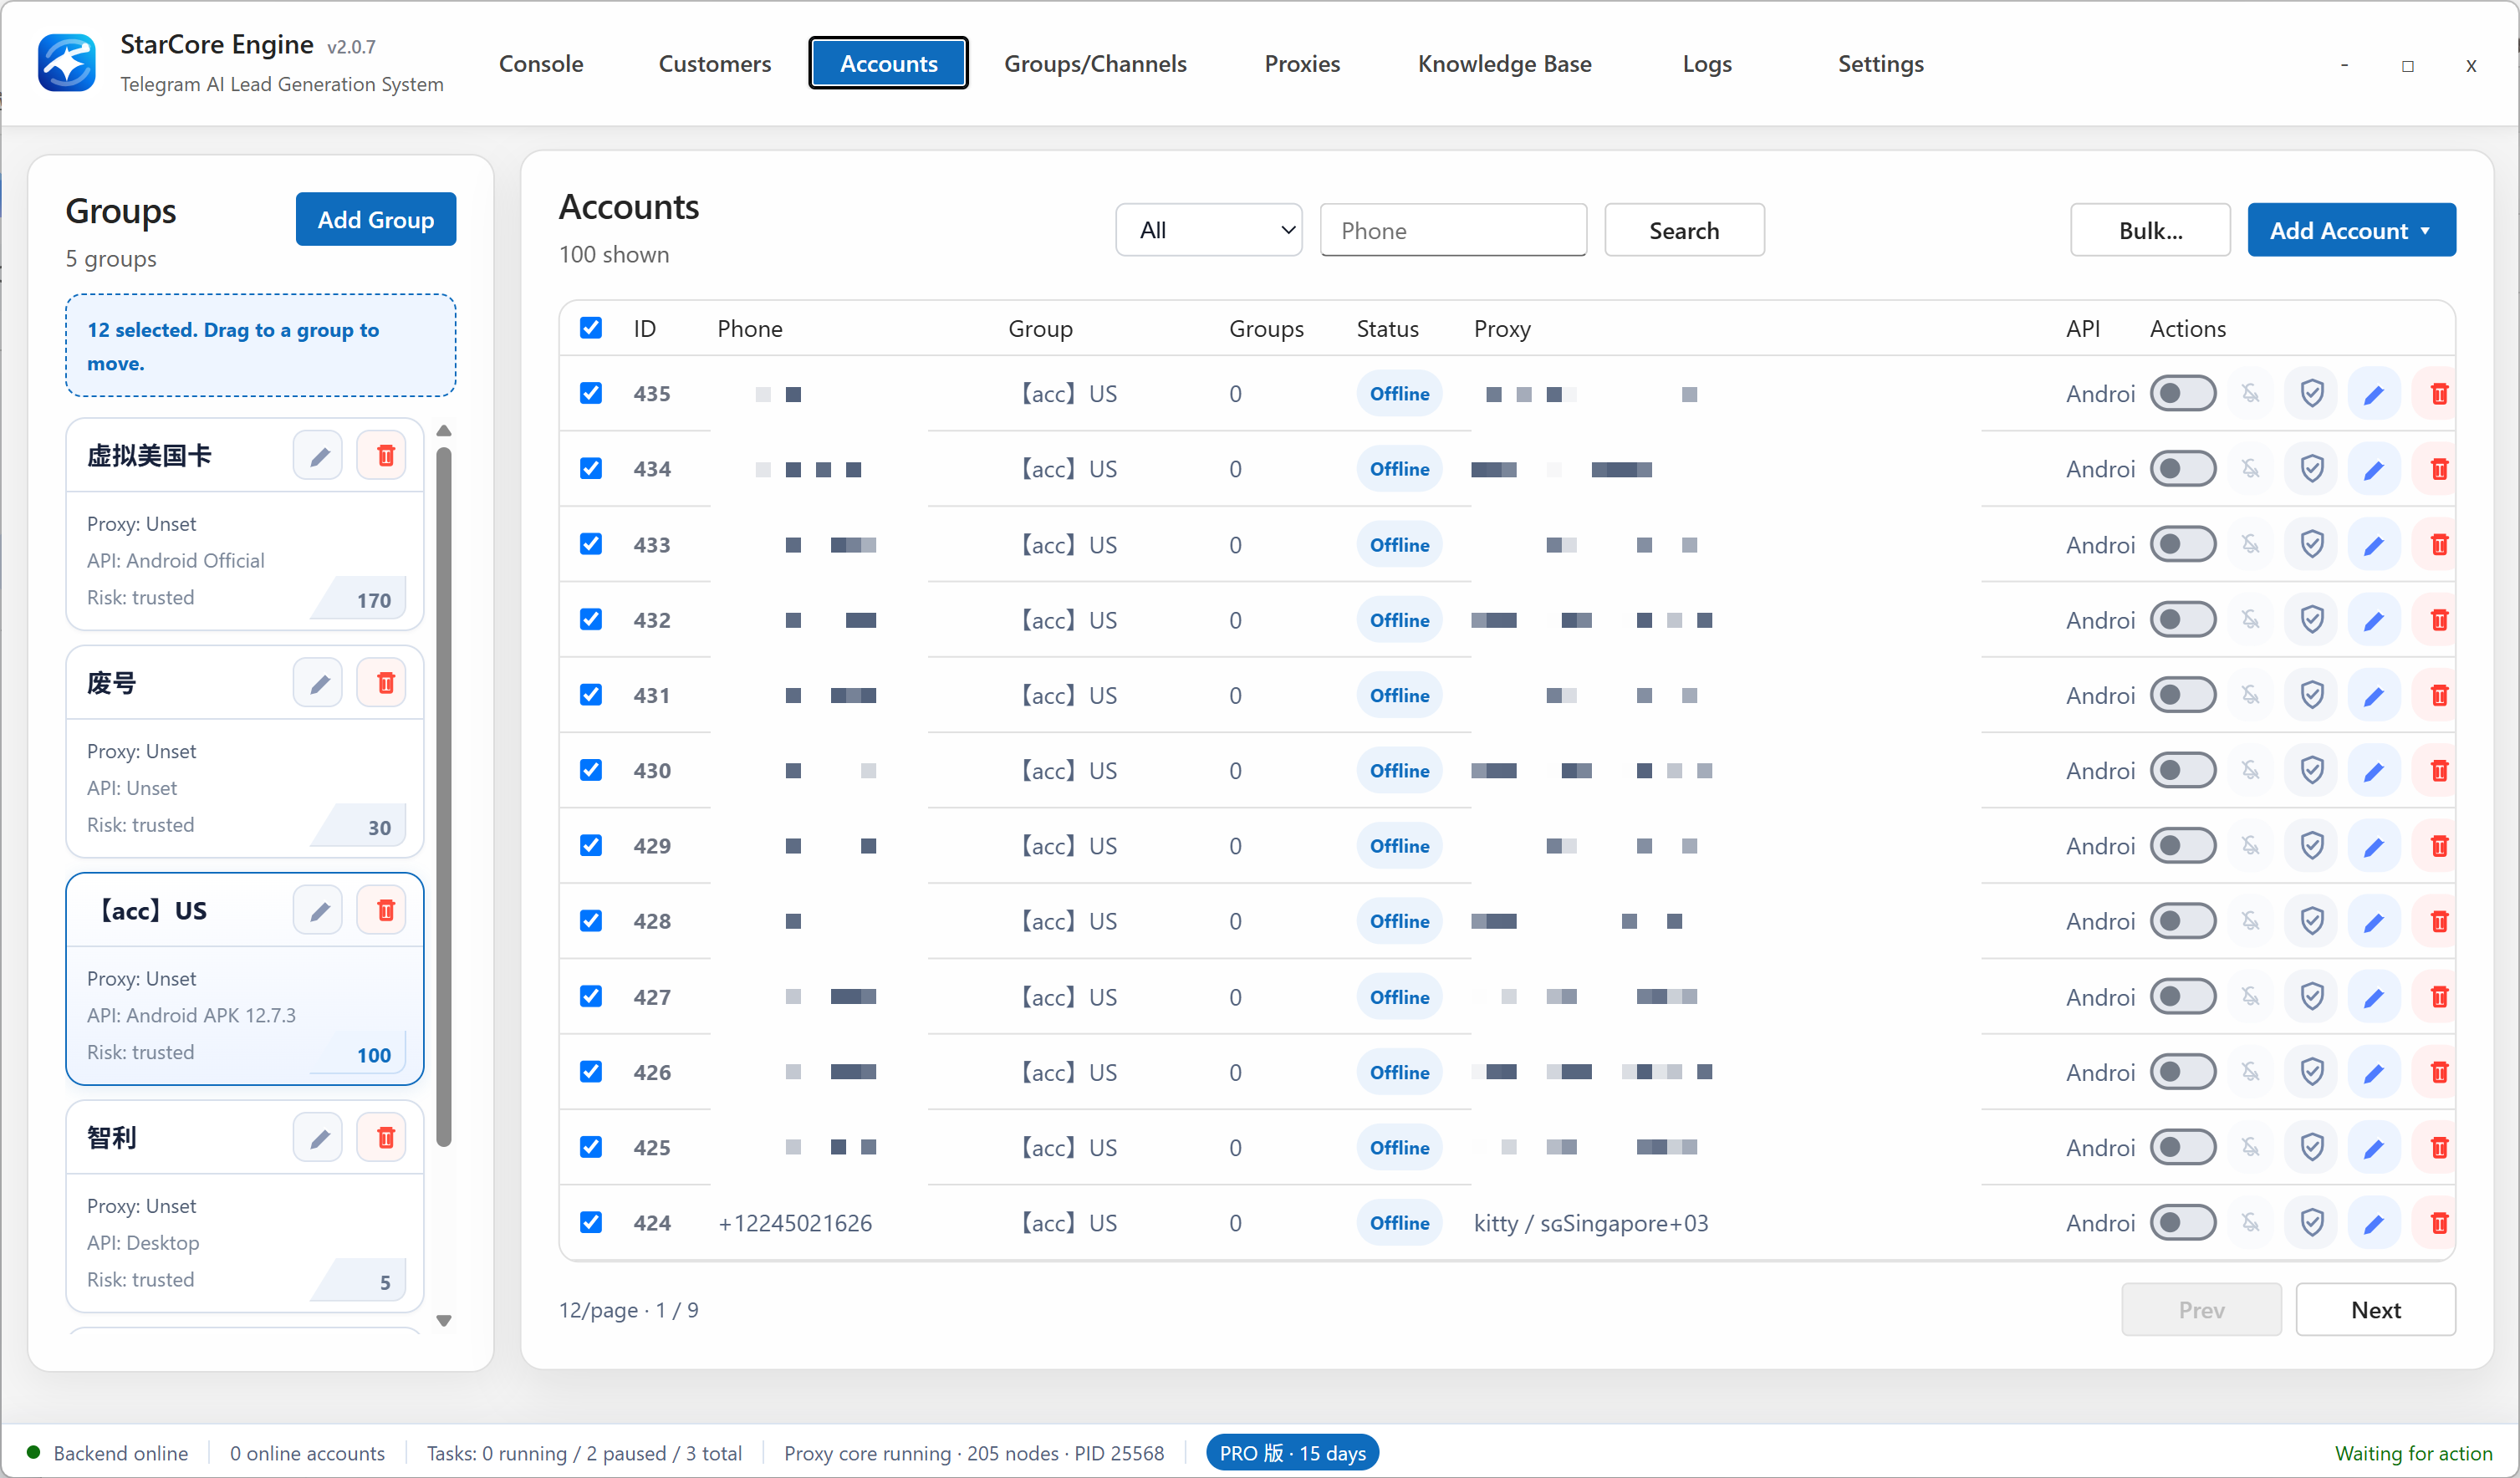2520x1478 pixels.
Task: Toggle the online switch for account 425
Action: pos(2183,1146)
